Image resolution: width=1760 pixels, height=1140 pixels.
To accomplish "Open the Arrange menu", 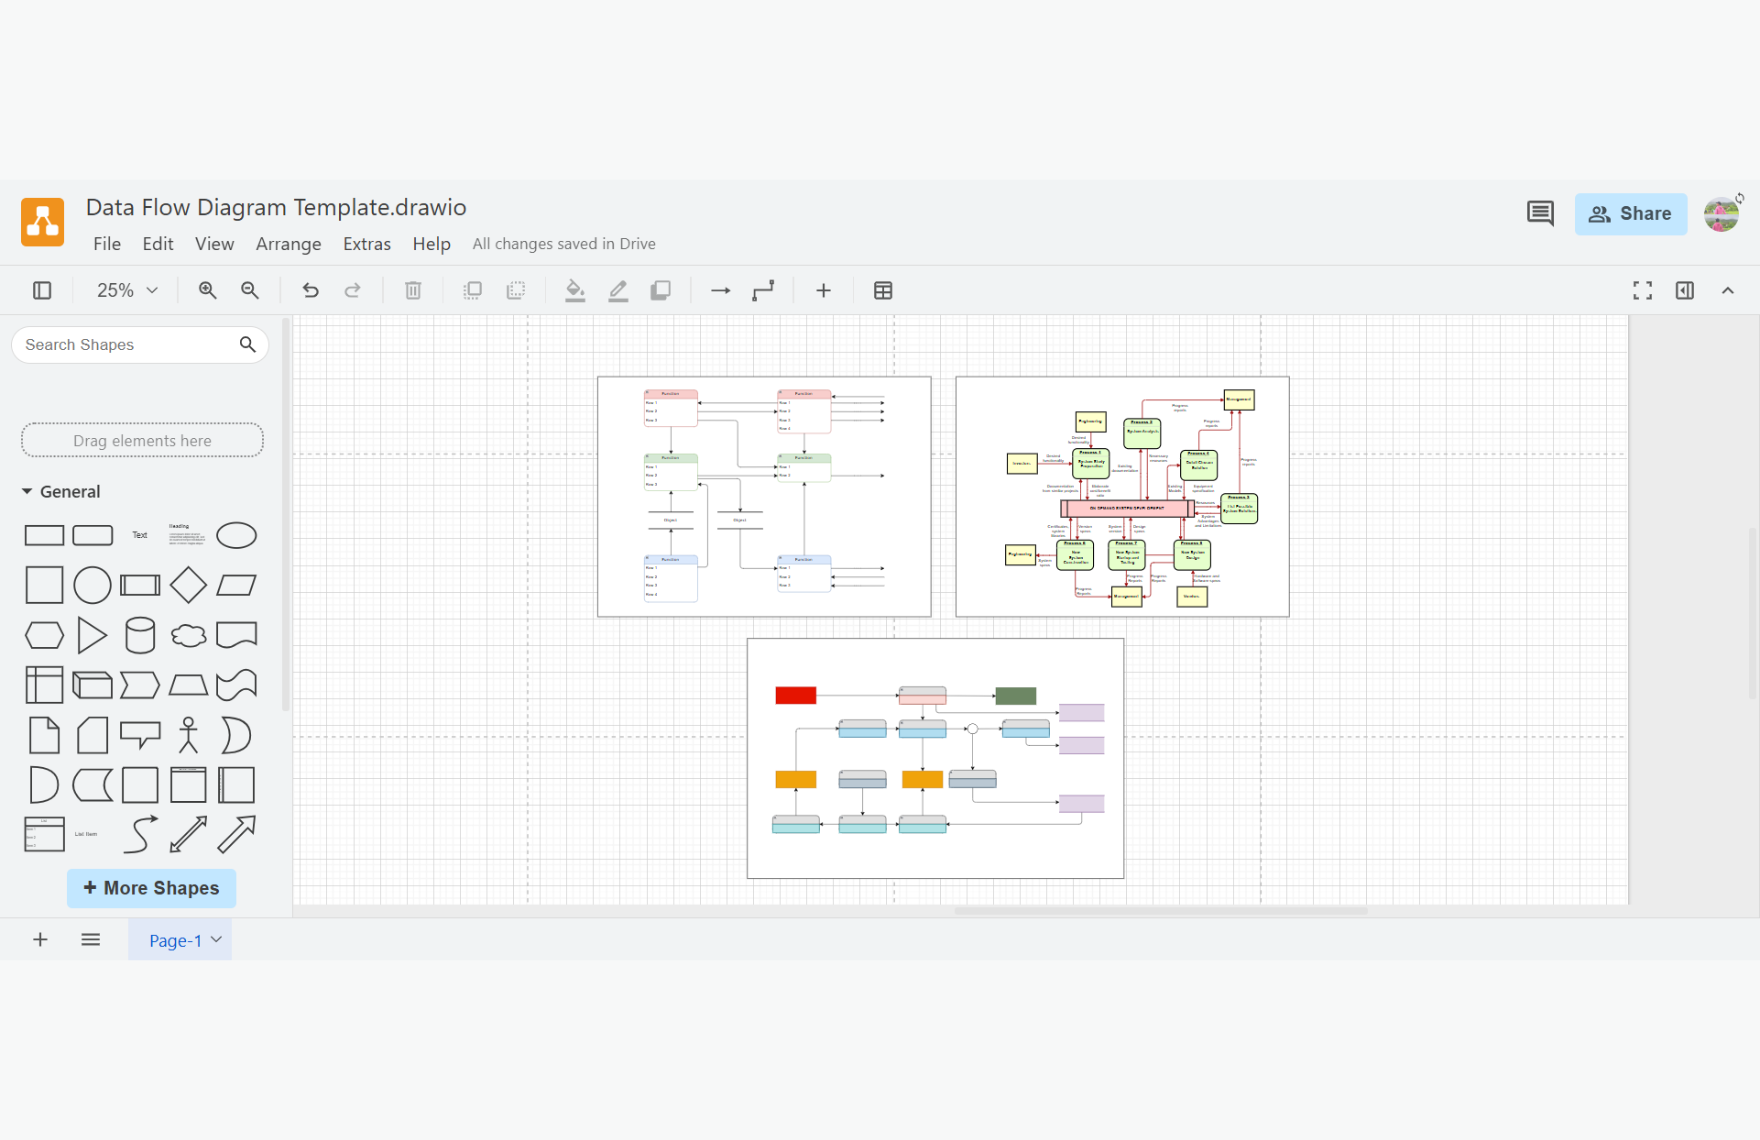I will (288, 244).
